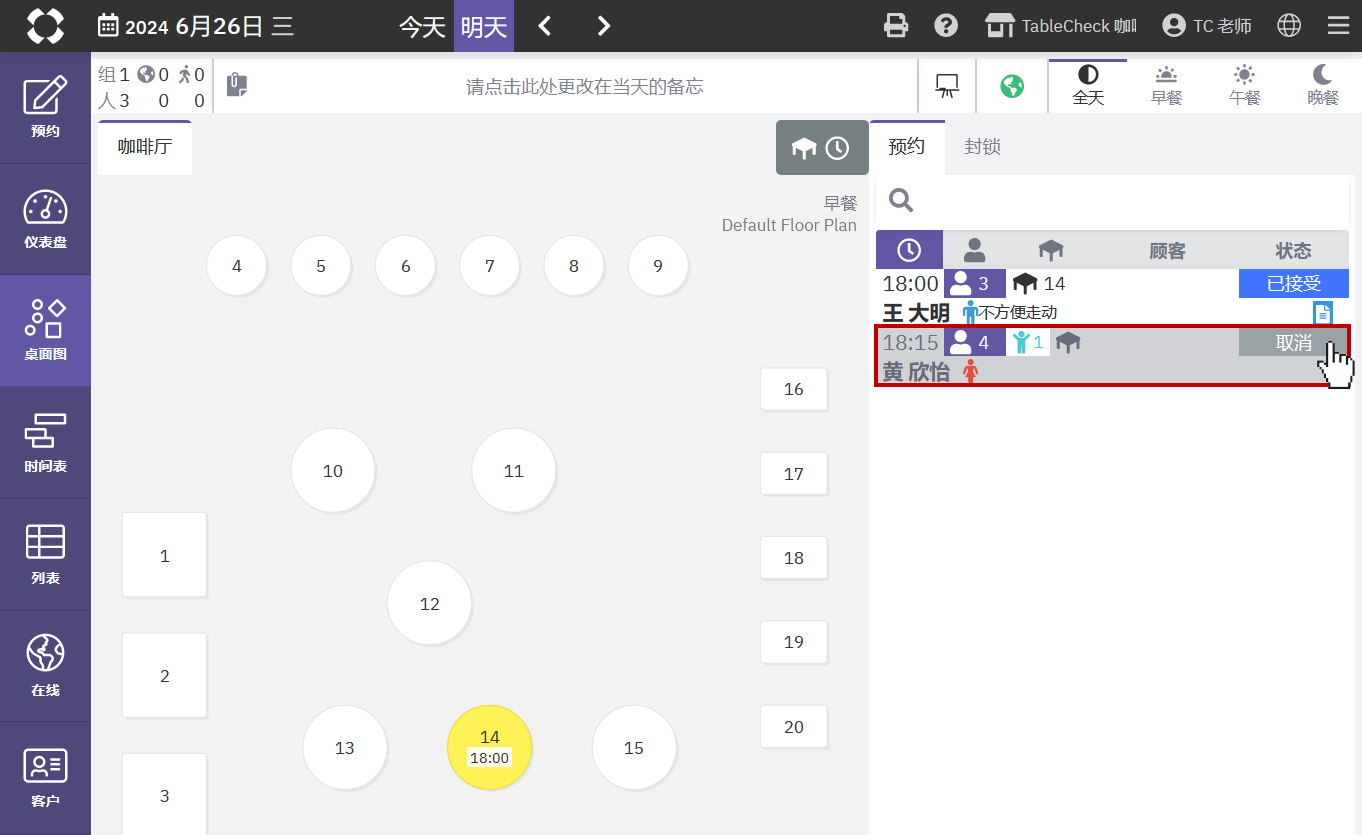This screenshot has width=1362, height=835.
Task: Click the daily memo text field
Action: [x=584, y=87]
